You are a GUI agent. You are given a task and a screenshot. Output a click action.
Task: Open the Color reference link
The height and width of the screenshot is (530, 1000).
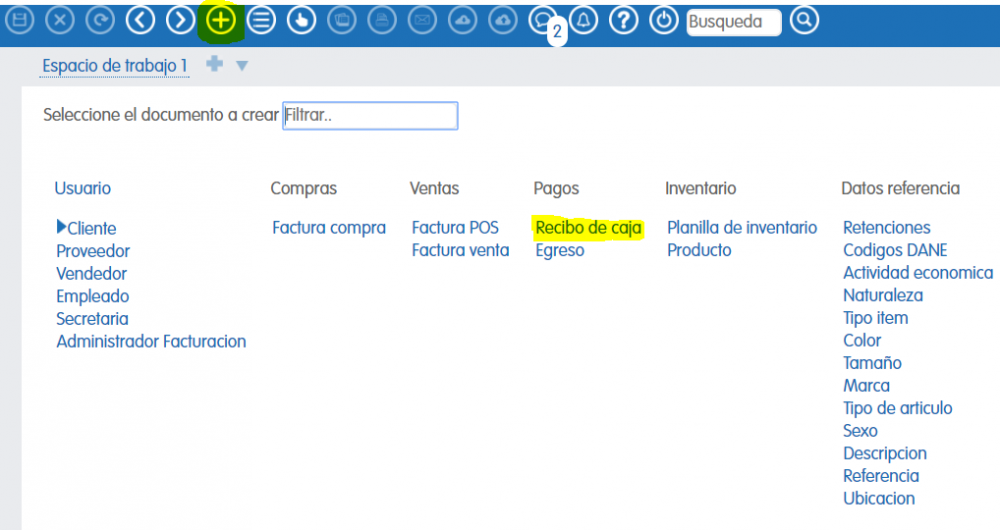[862, 341]
